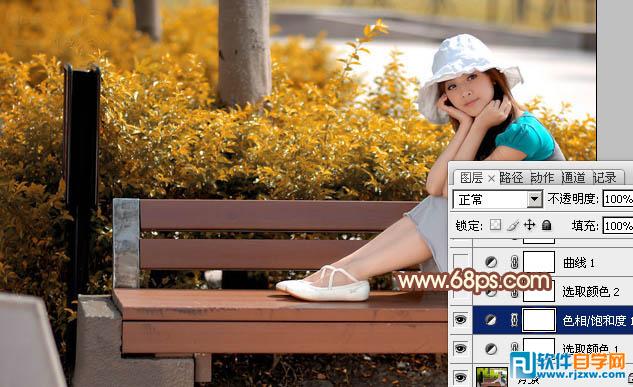Click the 不透明度 opacity value field

618,199
